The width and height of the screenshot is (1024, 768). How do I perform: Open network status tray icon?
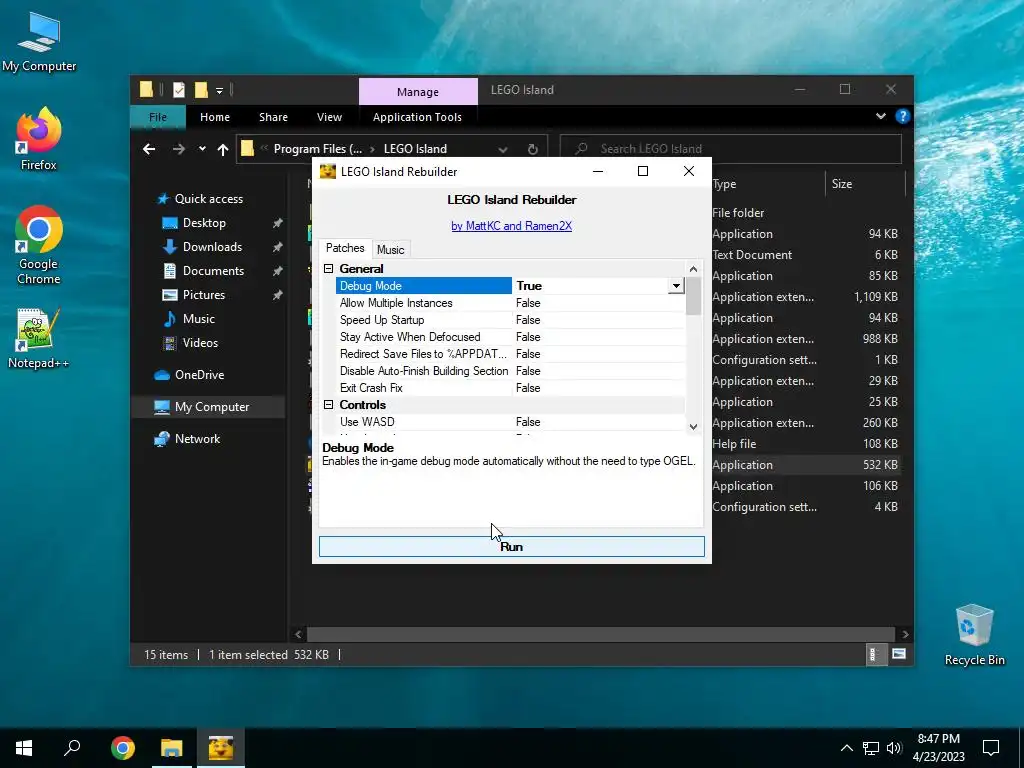tap(871, 748)
